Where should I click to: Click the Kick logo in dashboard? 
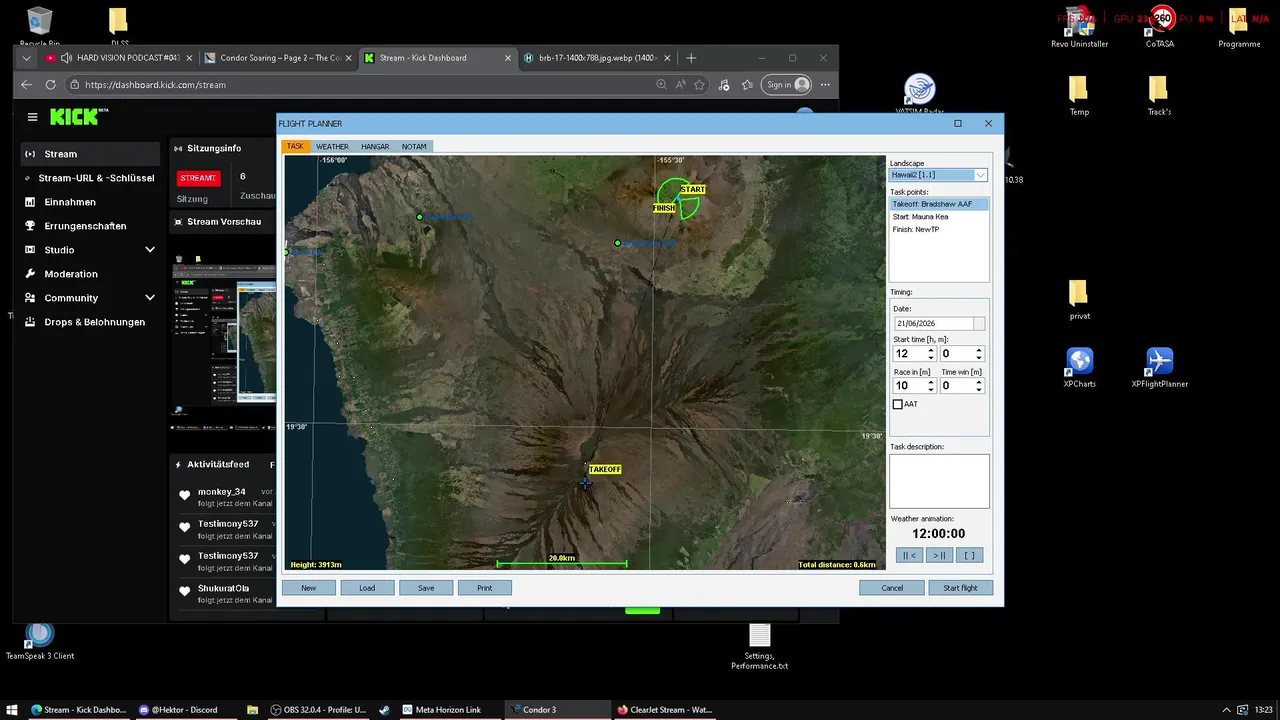[x=79, y=117]
